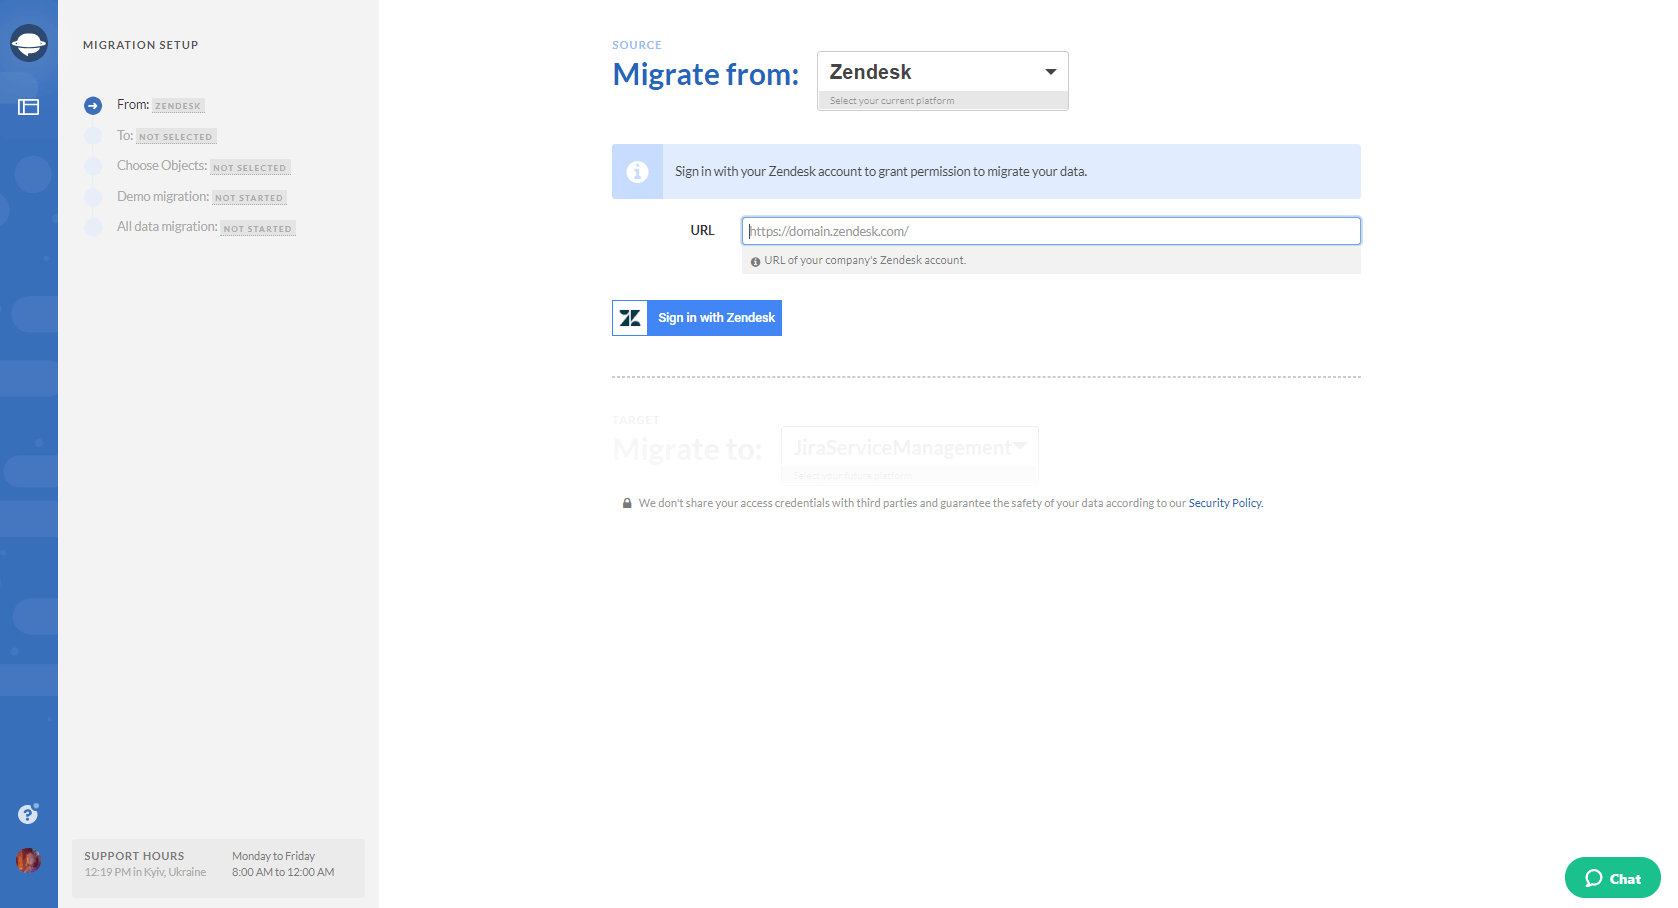Select the From: Zendesk step
This screenshot has height=908, width=1678.
tap(160, 105)
